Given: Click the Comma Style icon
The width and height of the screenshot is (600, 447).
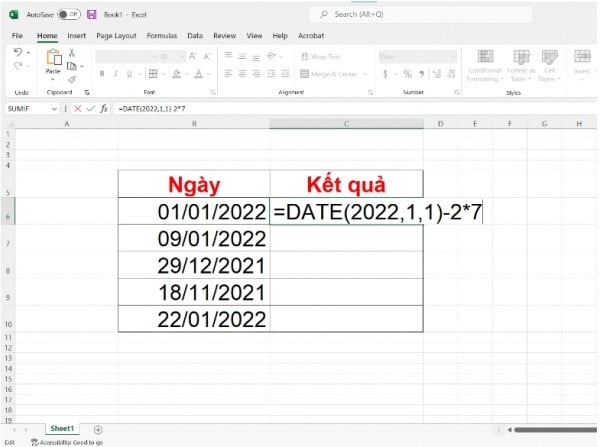Looking at the screenshot, I should pos(421,74).
